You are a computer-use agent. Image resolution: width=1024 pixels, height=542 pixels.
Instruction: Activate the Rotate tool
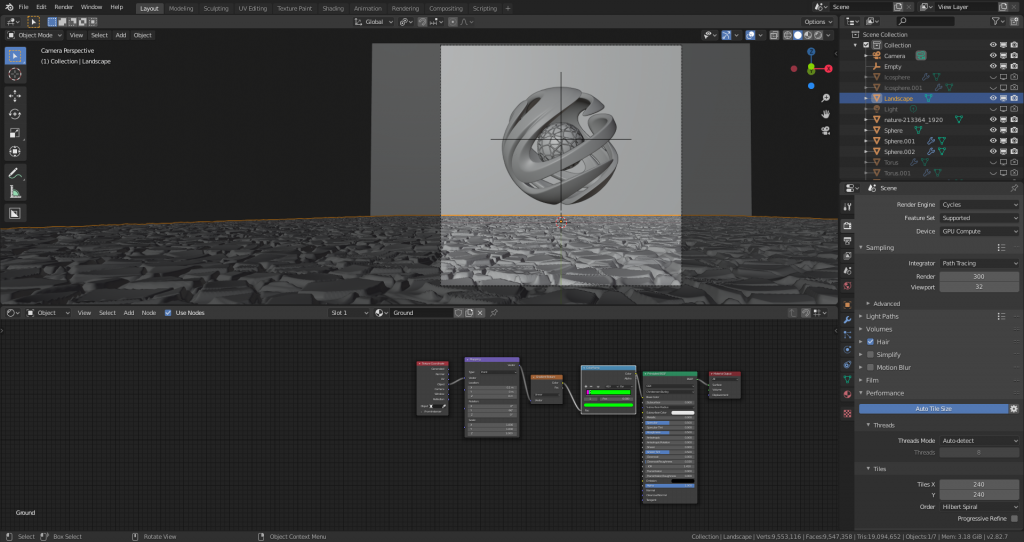[x=14, y=114]
